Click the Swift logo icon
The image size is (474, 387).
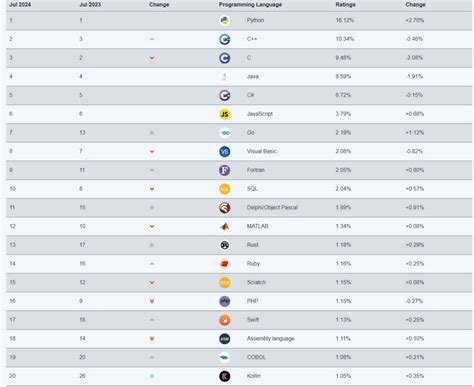coord(225,320)
